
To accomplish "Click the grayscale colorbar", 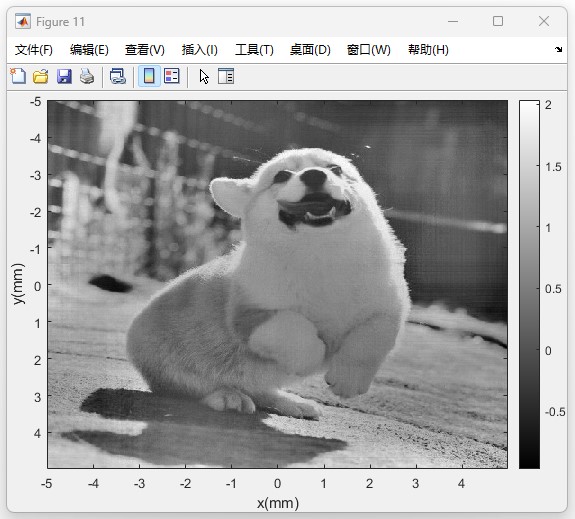I will (x=529, y=284).
